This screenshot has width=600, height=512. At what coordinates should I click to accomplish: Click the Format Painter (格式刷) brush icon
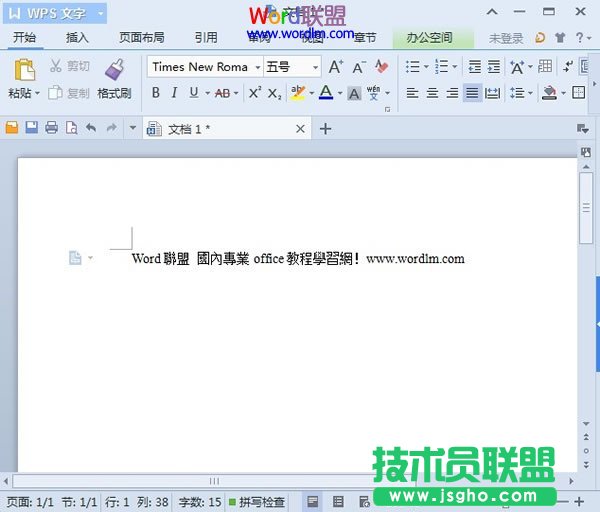[114, 70]
